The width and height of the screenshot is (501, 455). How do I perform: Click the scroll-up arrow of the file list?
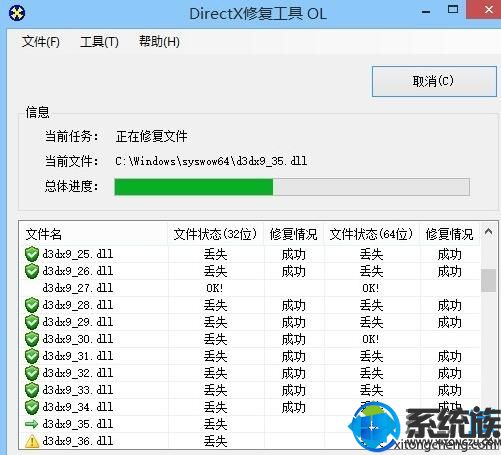click(488, 232)
